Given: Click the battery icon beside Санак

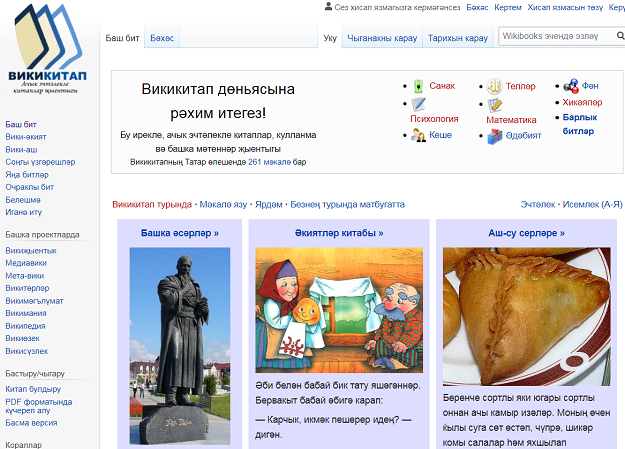Looking at the screenshot, I should click(418, 86).
